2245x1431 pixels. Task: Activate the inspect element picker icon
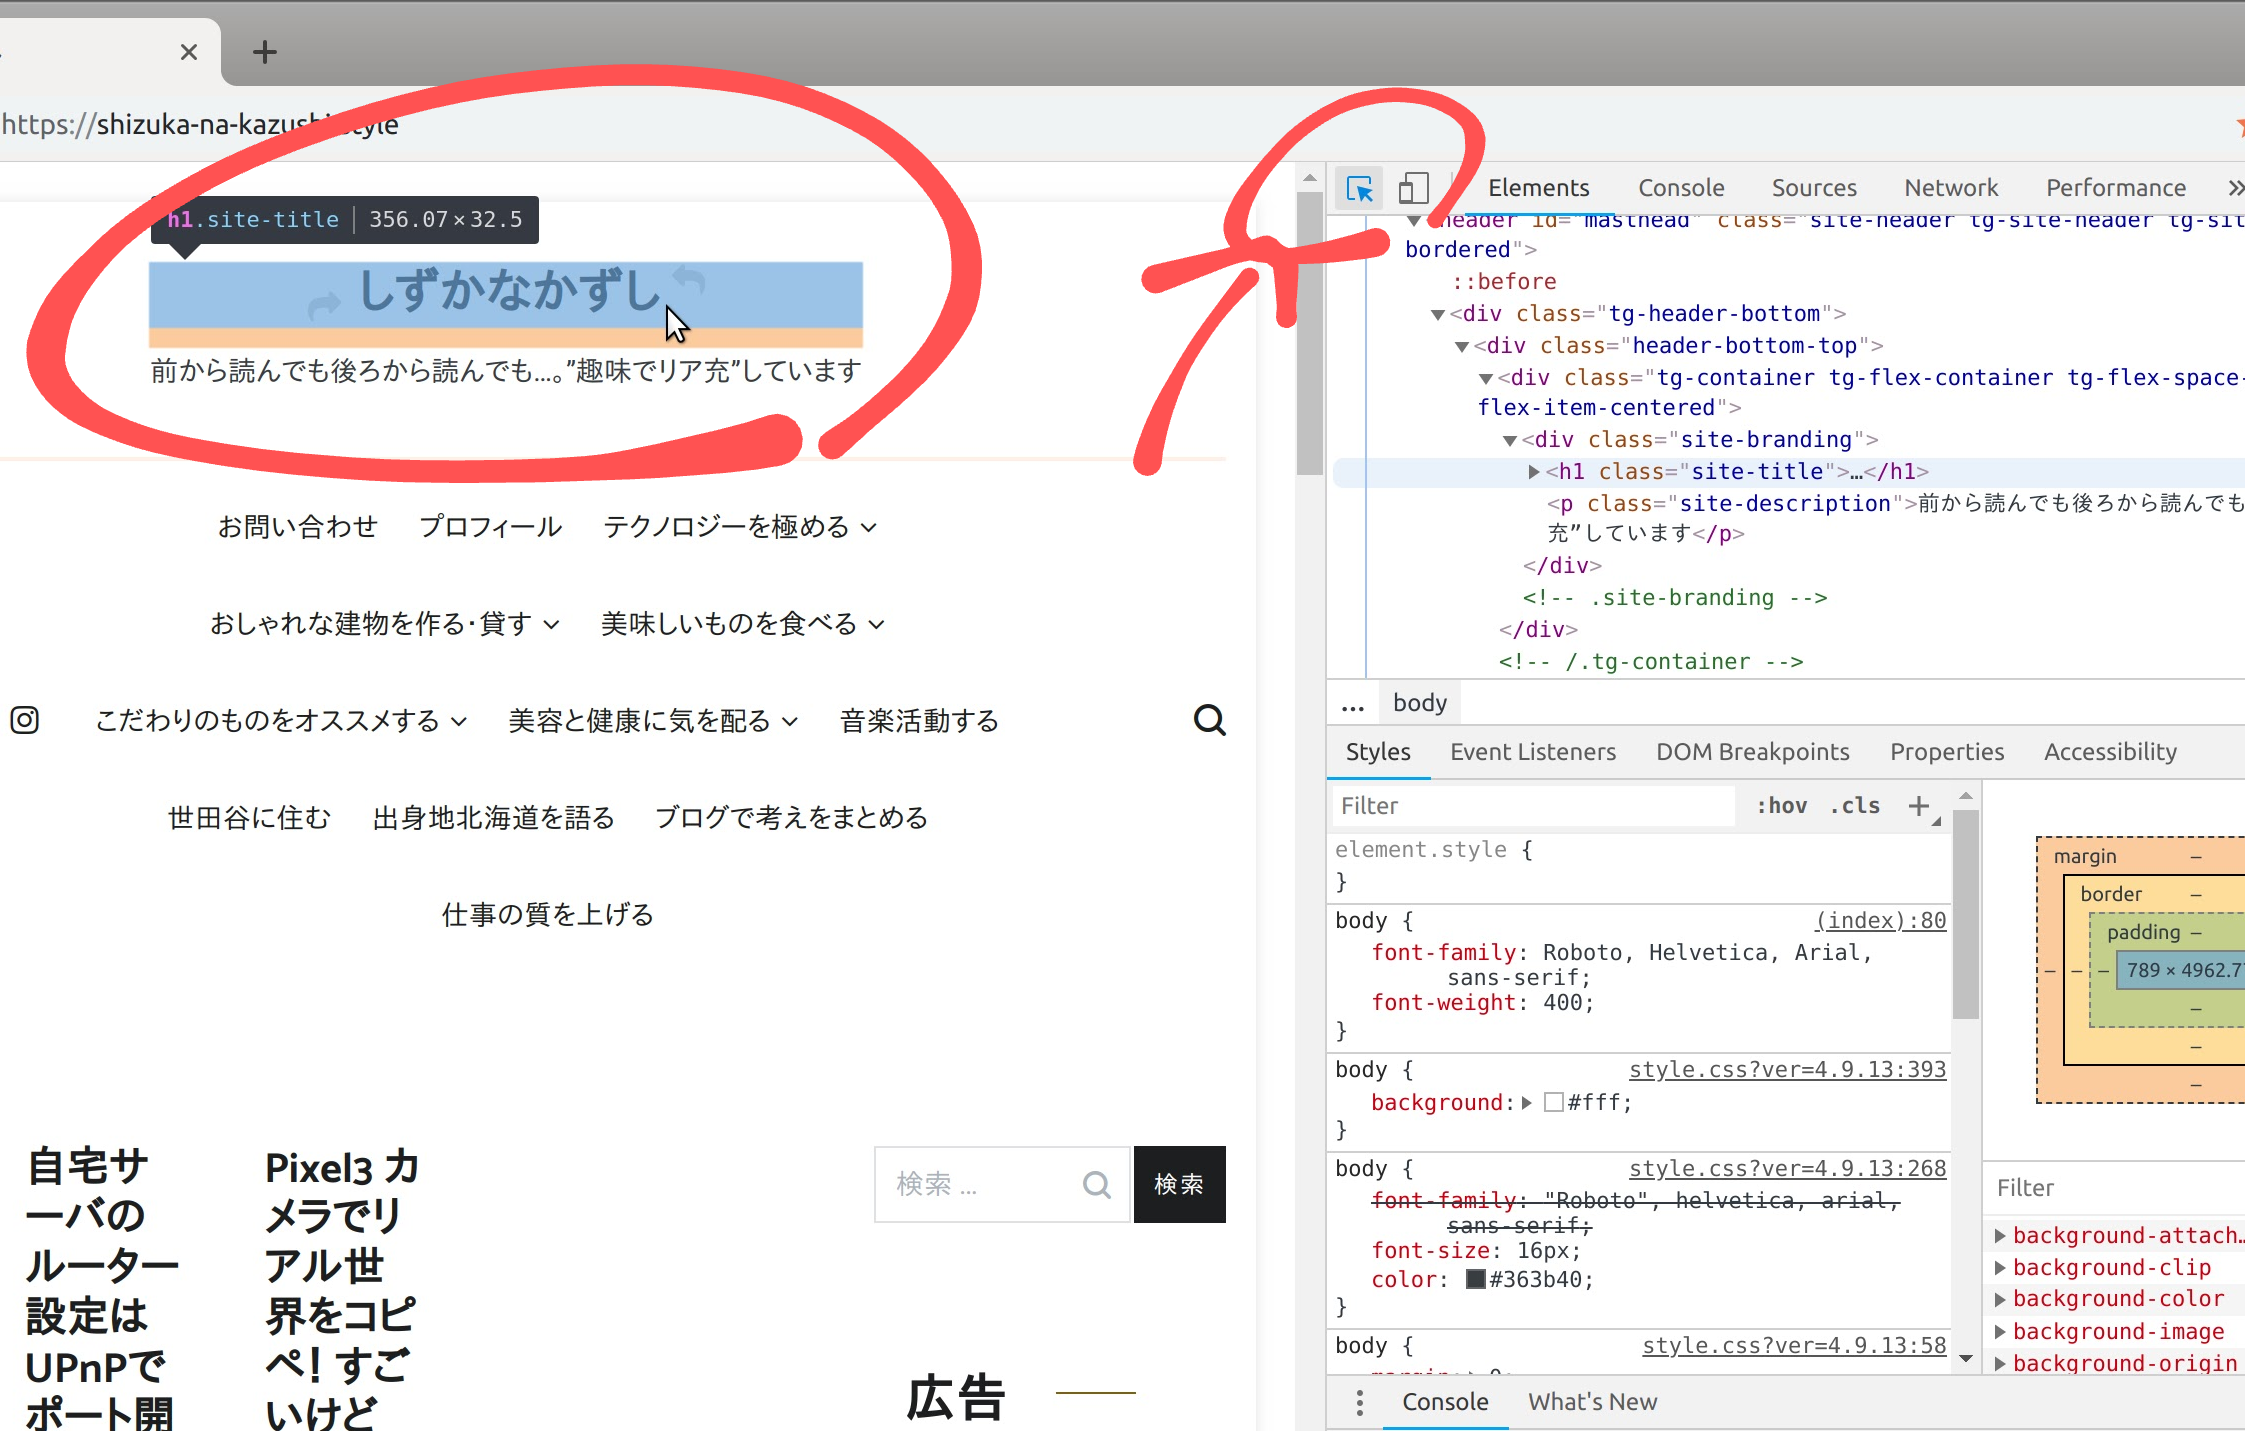(x=1359, y=188)
